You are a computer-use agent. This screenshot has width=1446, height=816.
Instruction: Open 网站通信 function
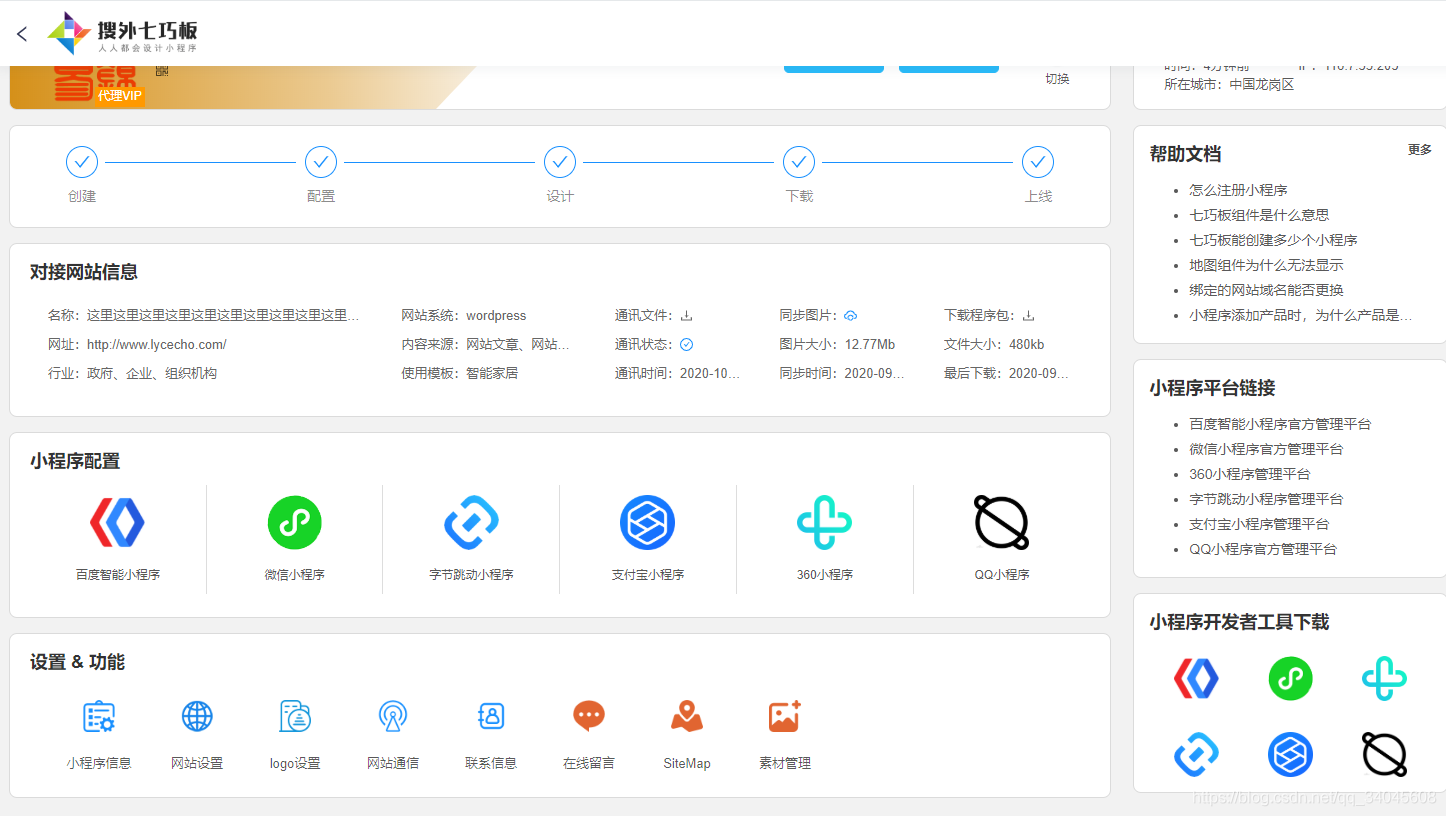point(393,735)
